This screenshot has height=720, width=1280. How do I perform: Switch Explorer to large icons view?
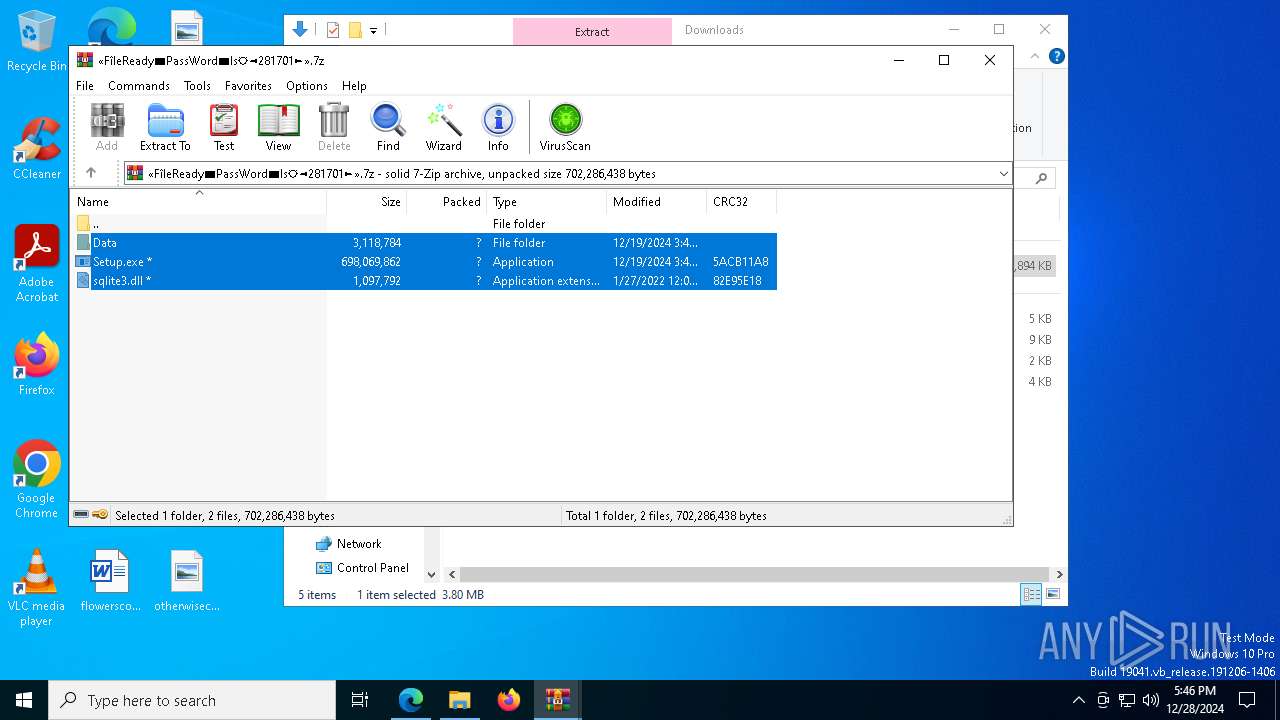click(x=1052, y=594)
